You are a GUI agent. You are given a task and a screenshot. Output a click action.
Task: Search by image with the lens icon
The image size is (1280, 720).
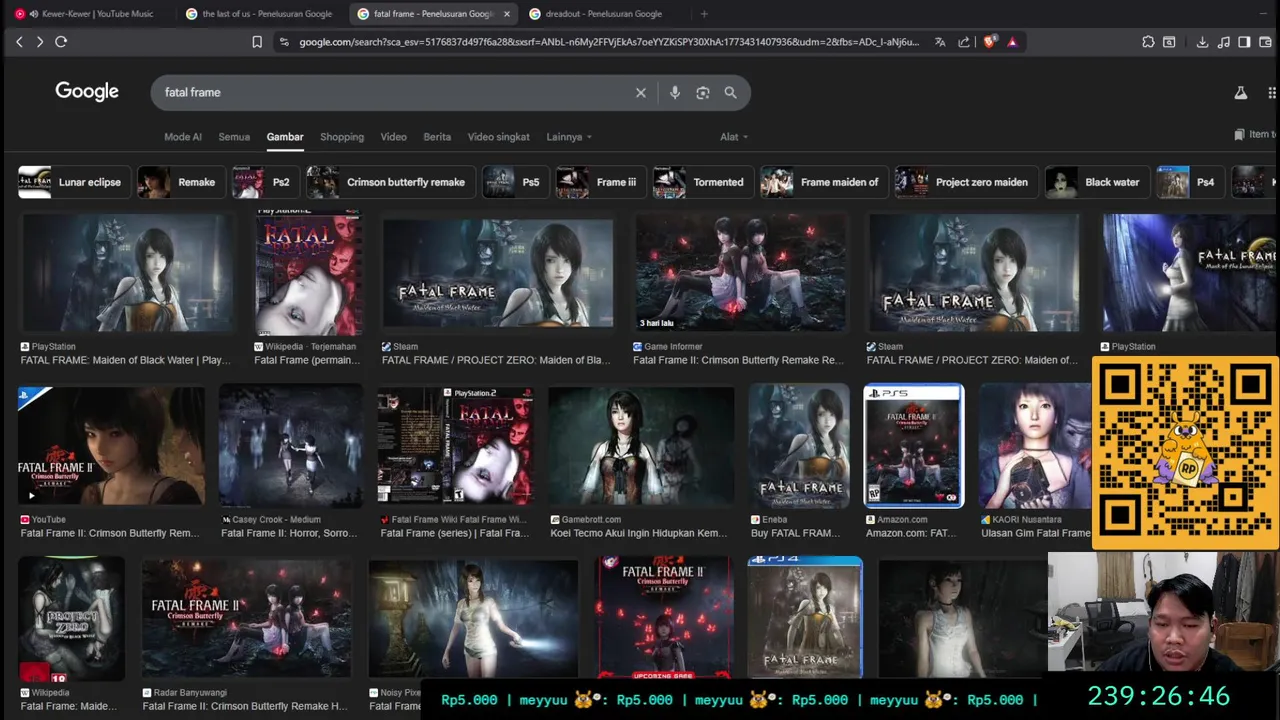pyautogui.click(x=703, y=93)
